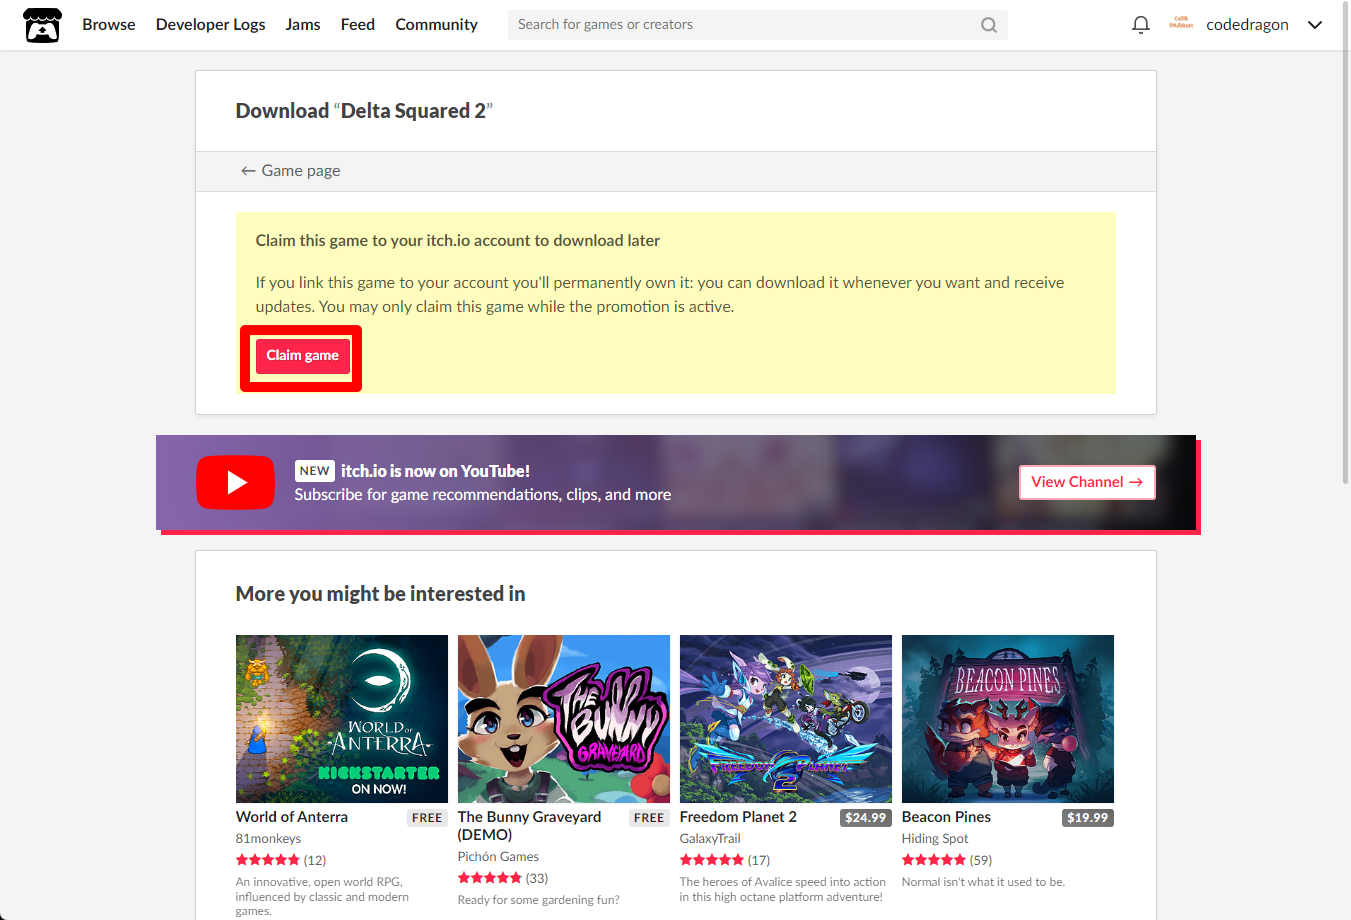Click the YouTube play logo
1351x920 pixels.
click(x=235, y=482)
